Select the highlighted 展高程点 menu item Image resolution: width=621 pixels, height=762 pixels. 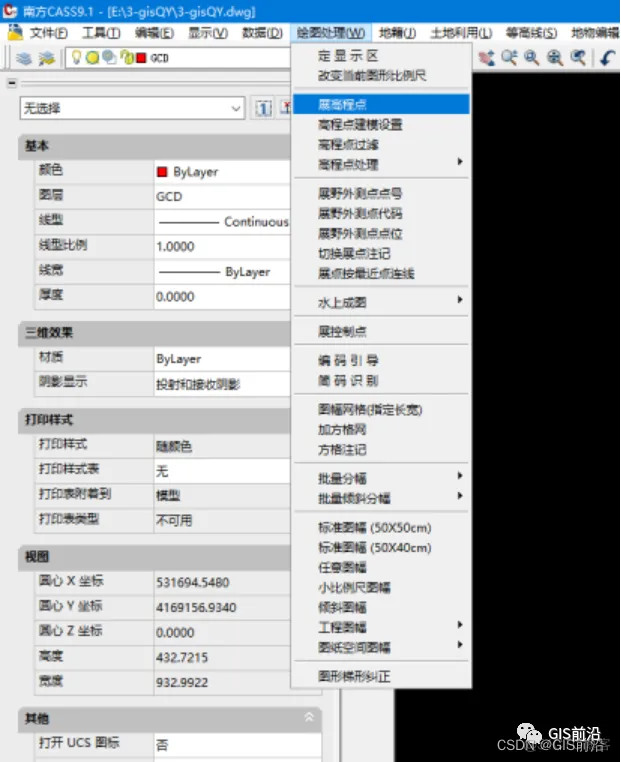(x=381, y=104)
